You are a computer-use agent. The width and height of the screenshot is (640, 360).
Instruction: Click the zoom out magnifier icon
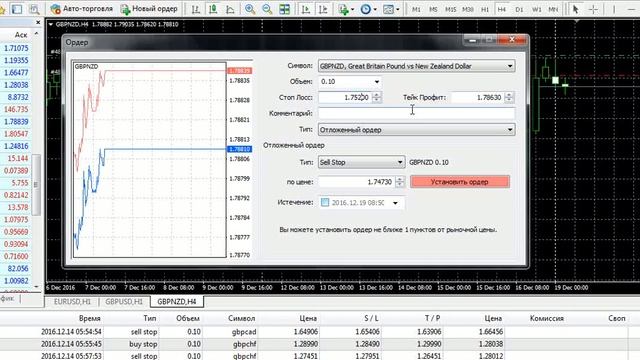click(x=267, y=9)
